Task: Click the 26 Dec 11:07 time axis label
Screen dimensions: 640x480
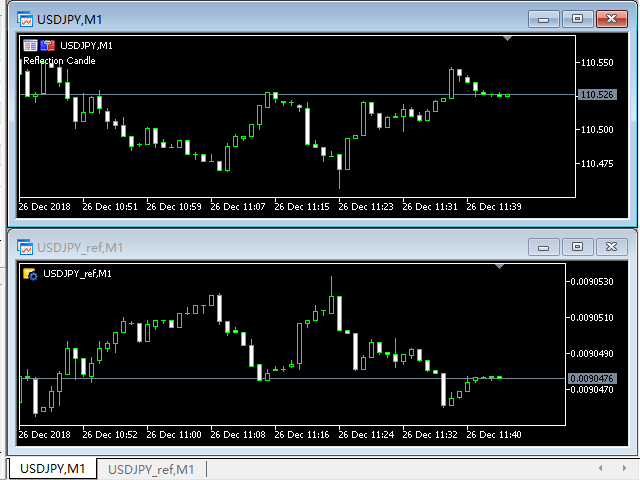Action: (240, 207)
